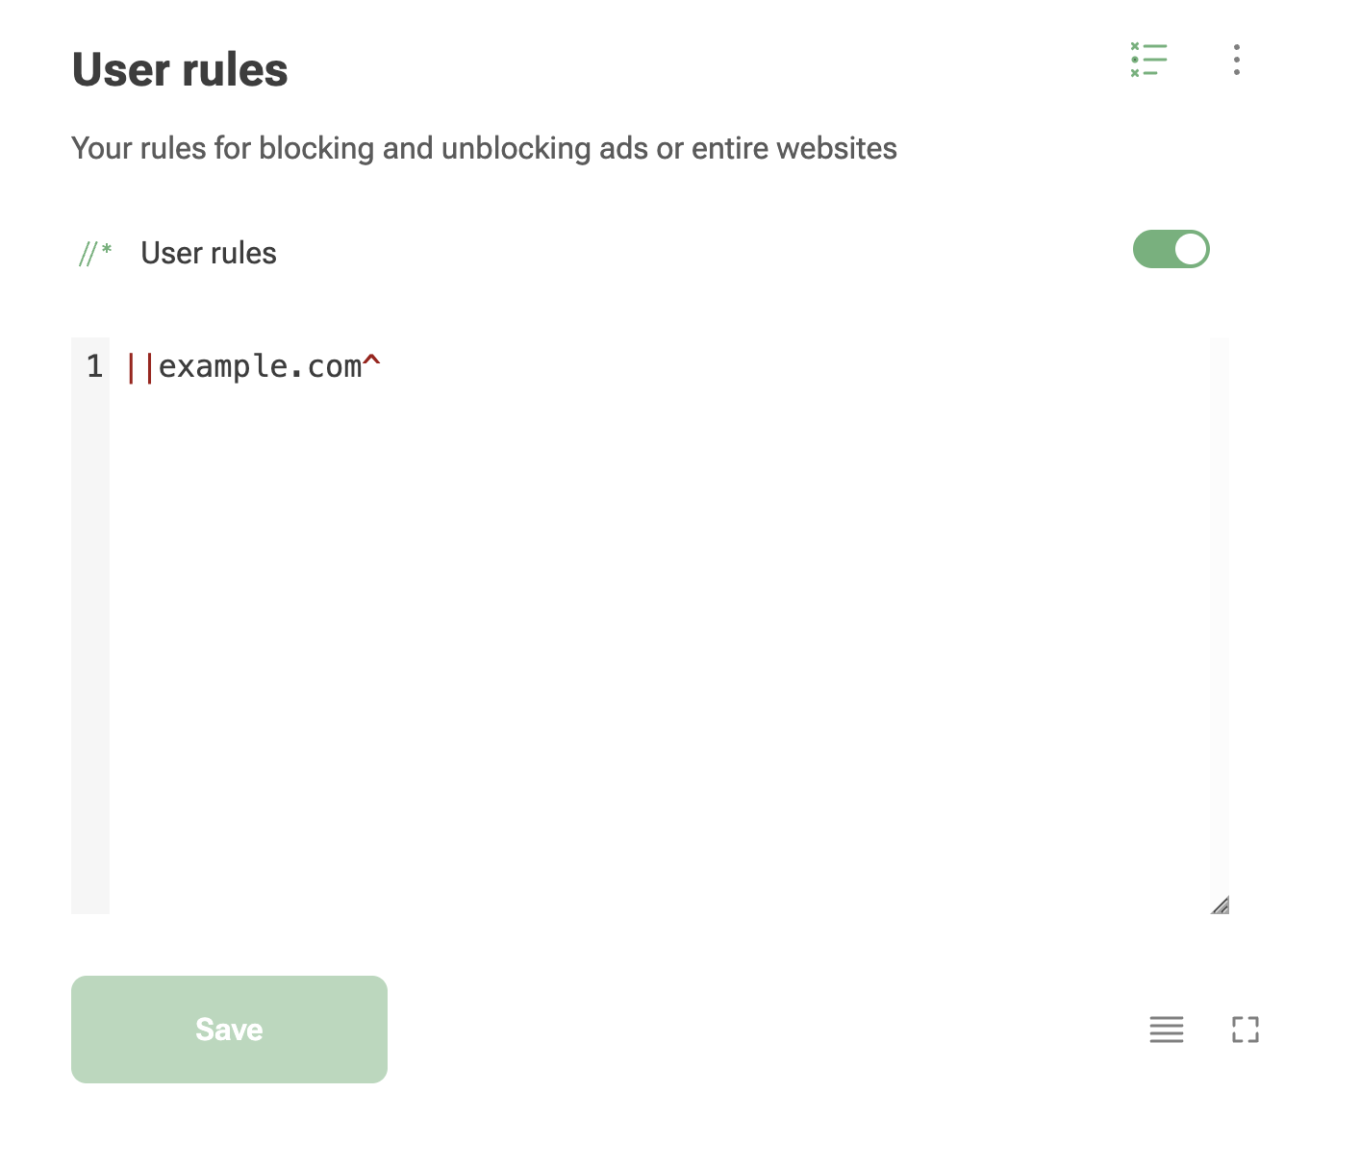Disable the User rules toggle switch

pos(1171,250)
